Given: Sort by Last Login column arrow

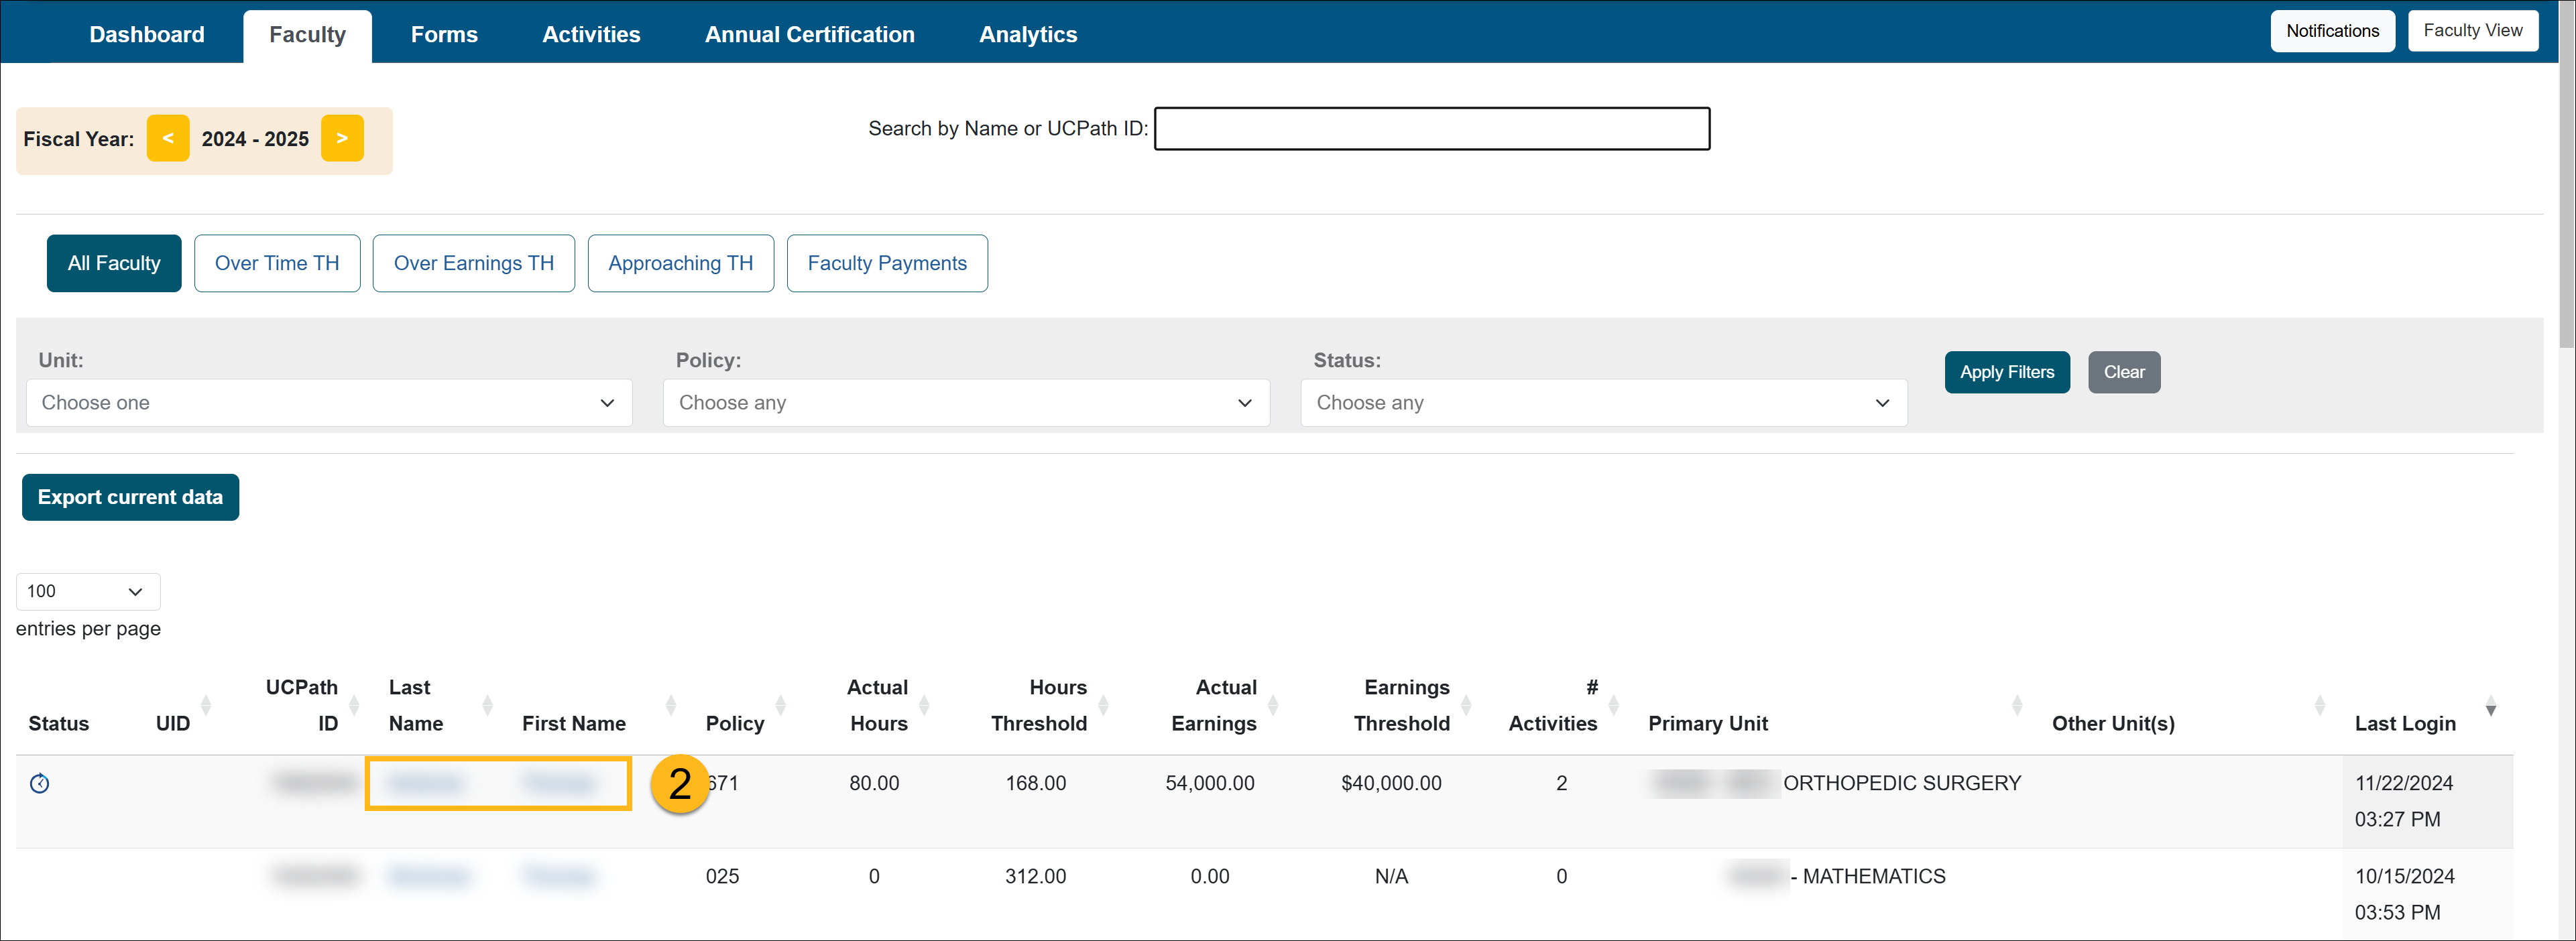Looking at the screenshot, I should tap(2490, 708).
